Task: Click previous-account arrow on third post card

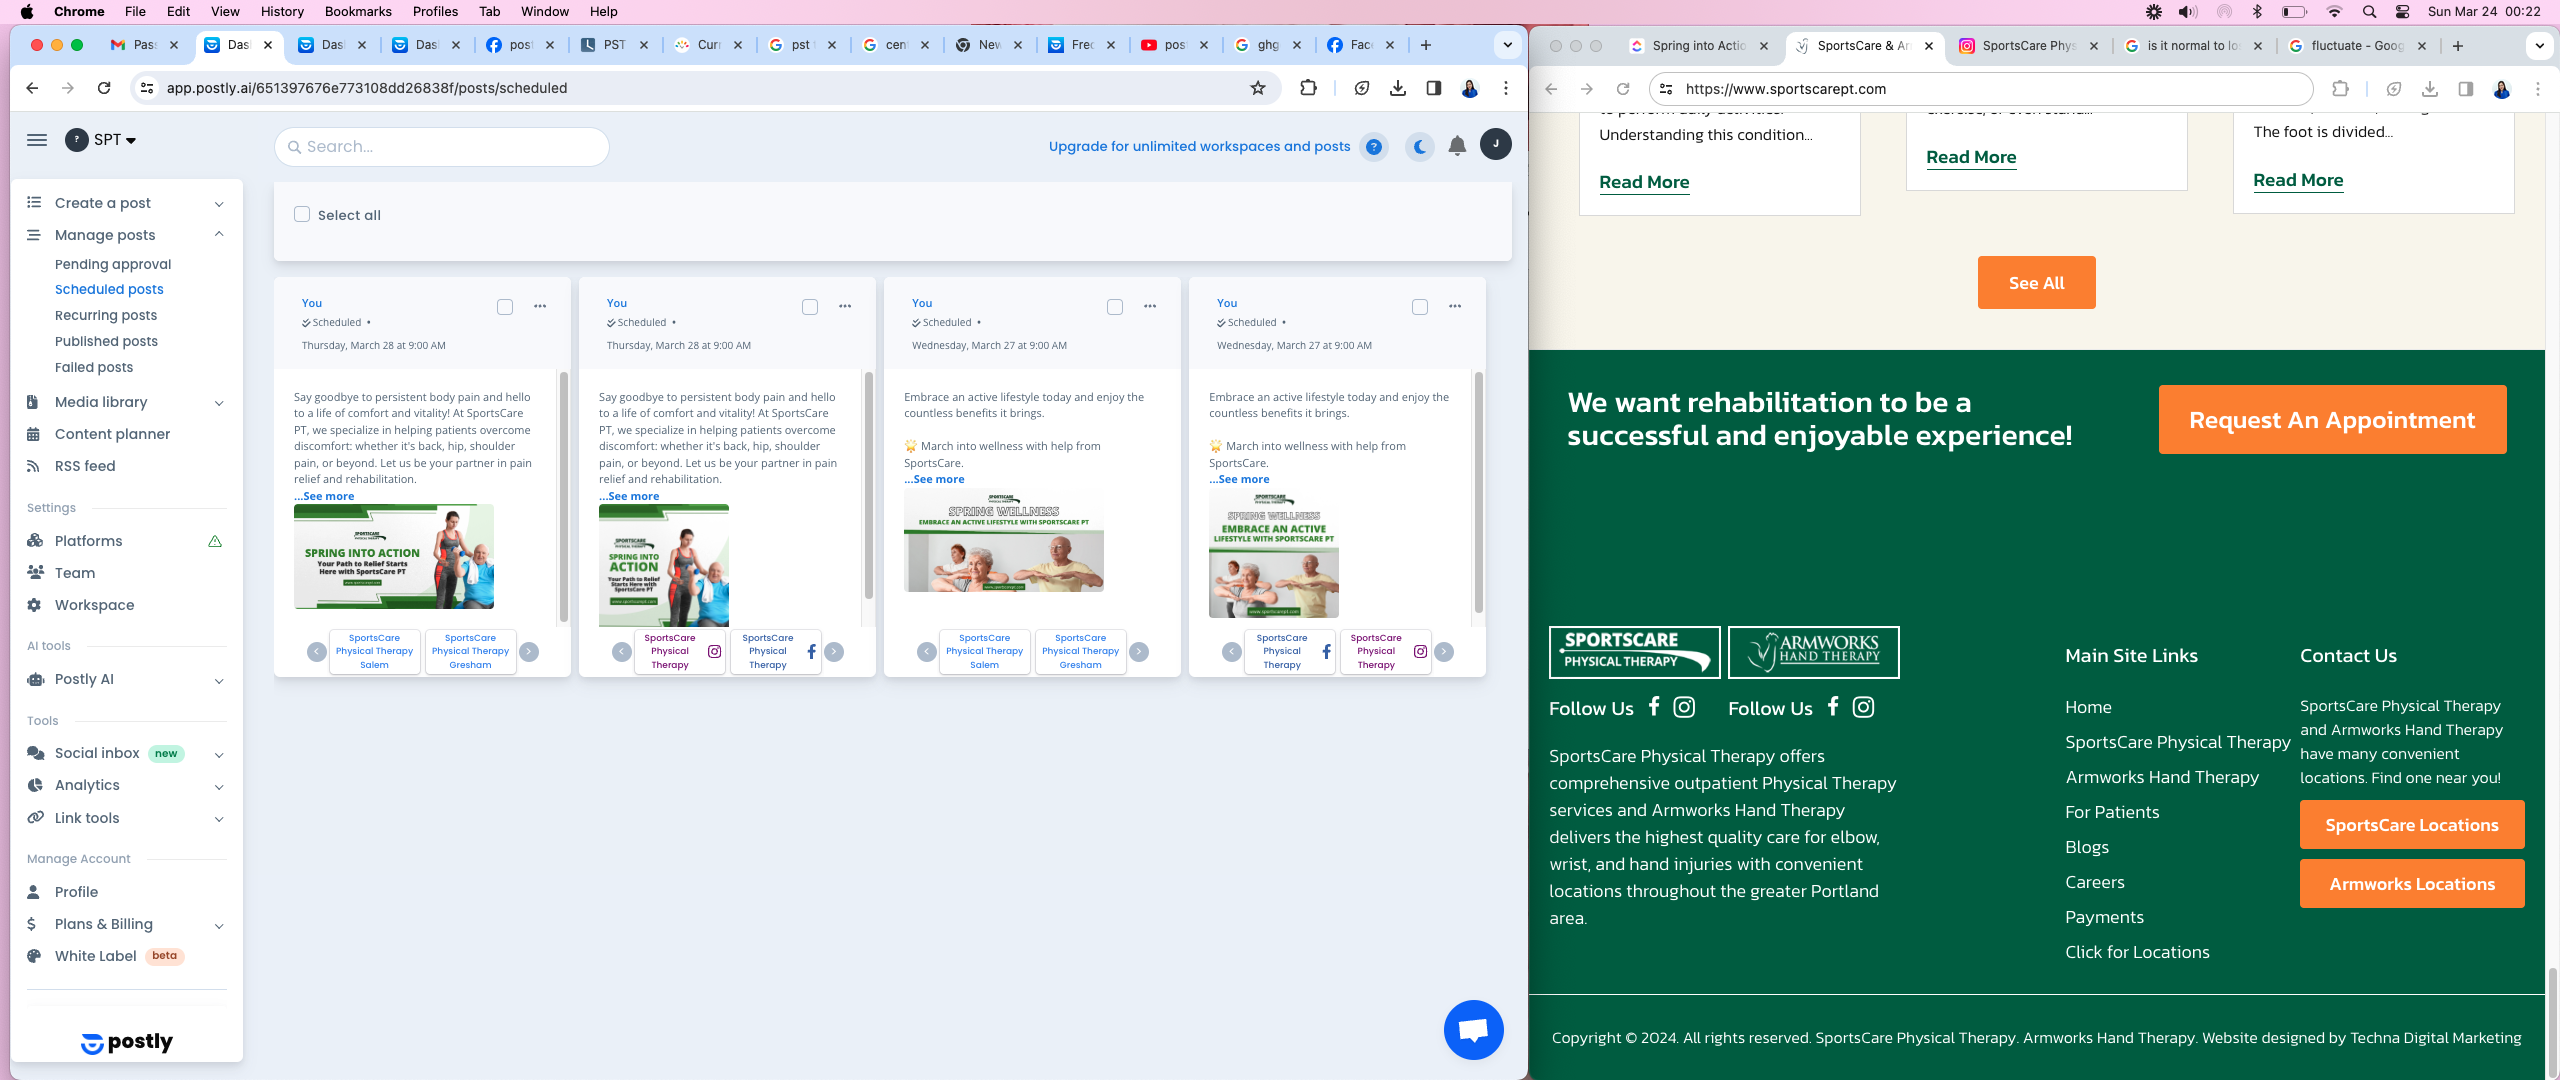Action: (927, 652)
